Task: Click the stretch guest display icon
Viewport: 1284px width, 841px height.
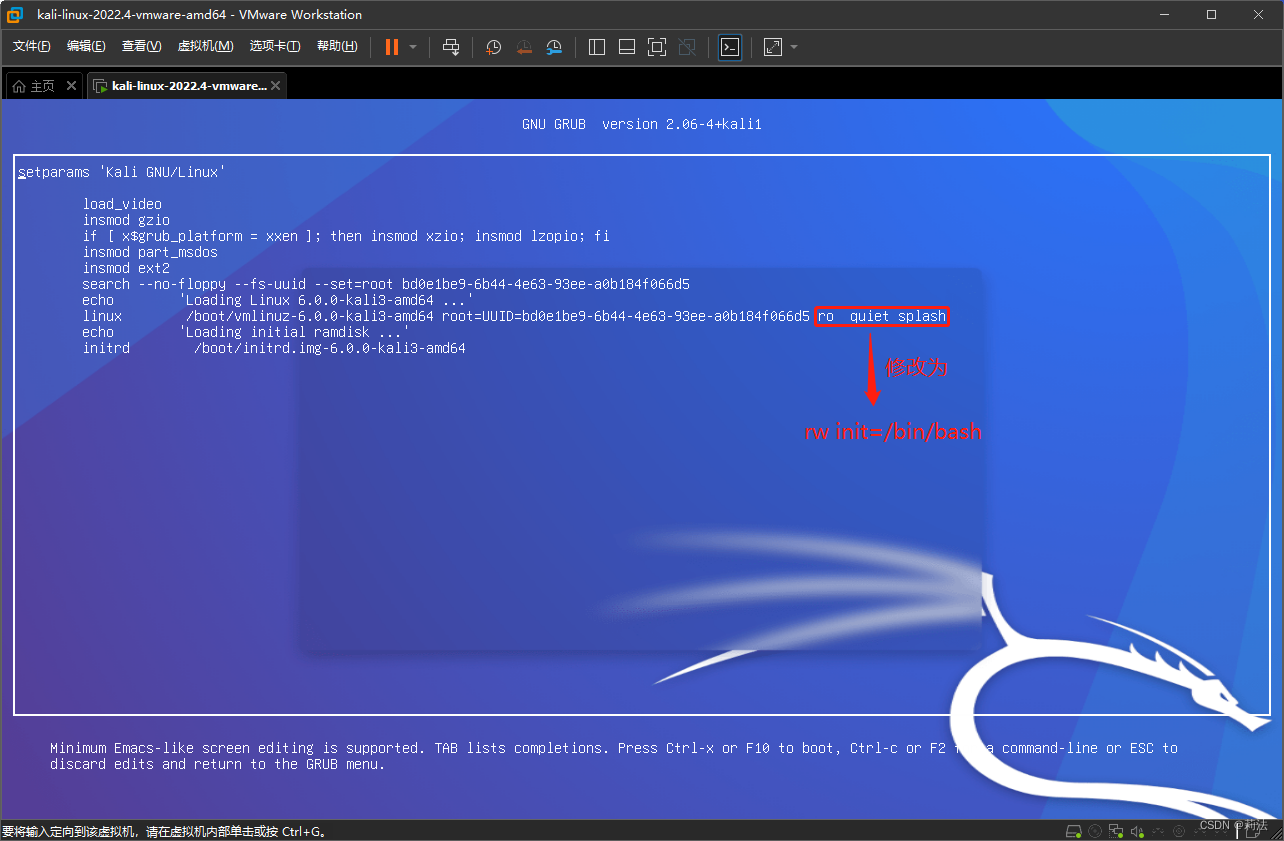Action: 773,47
